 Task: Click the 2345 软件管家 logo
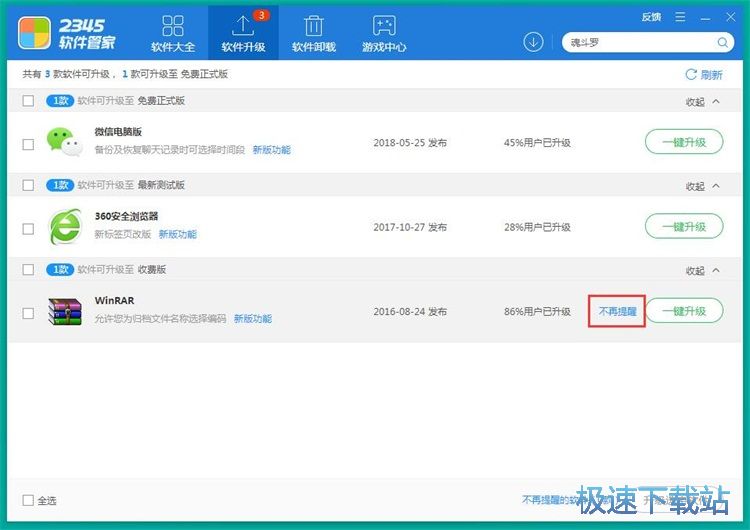(x=67, y=33)
